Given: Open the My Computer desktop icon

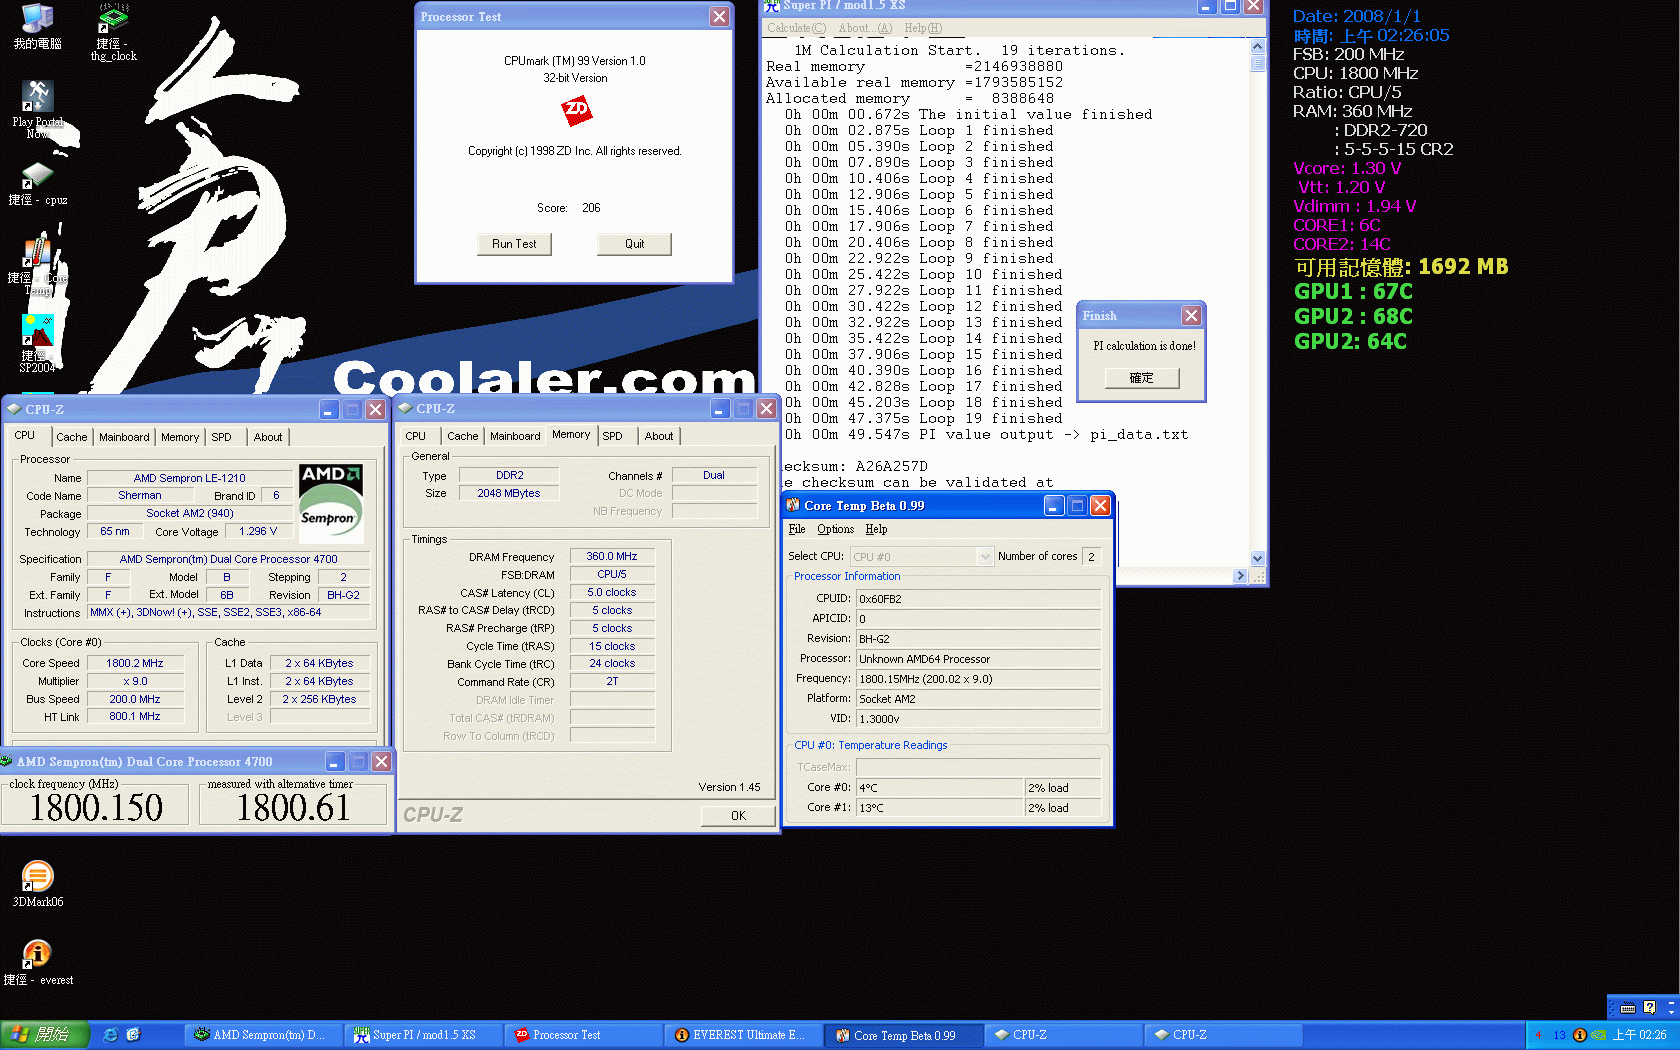Looking at the screenshot, I should [x=37, y=22].
